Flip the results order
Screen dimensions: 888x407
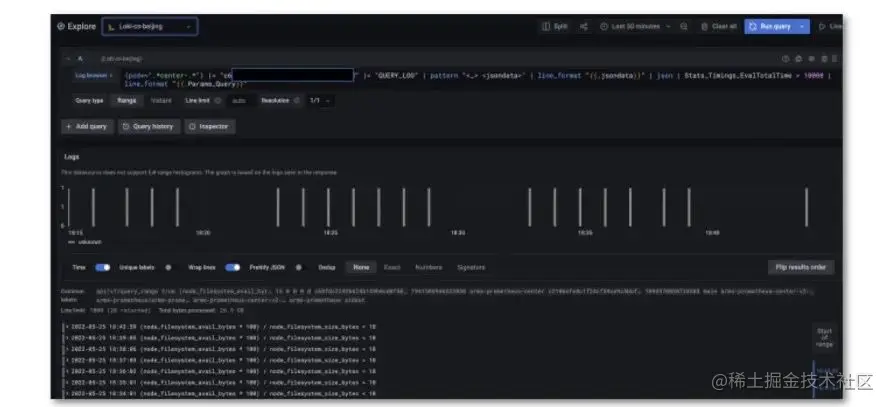[x=801, y=267]
